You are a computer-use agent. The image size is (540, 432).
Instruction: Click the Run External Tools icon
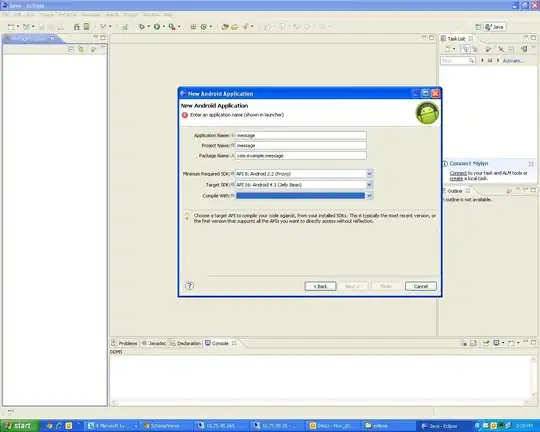pos(172,27)
